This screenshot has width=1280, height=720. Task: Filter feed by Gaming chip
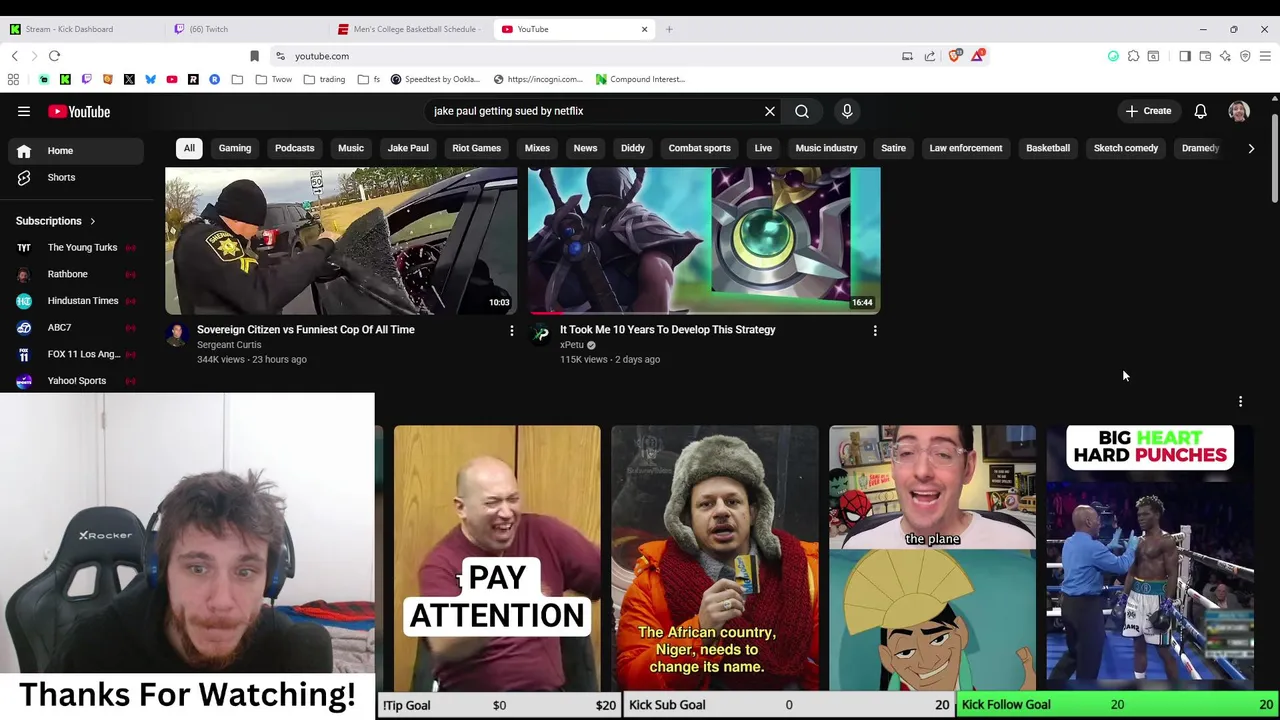235,148
